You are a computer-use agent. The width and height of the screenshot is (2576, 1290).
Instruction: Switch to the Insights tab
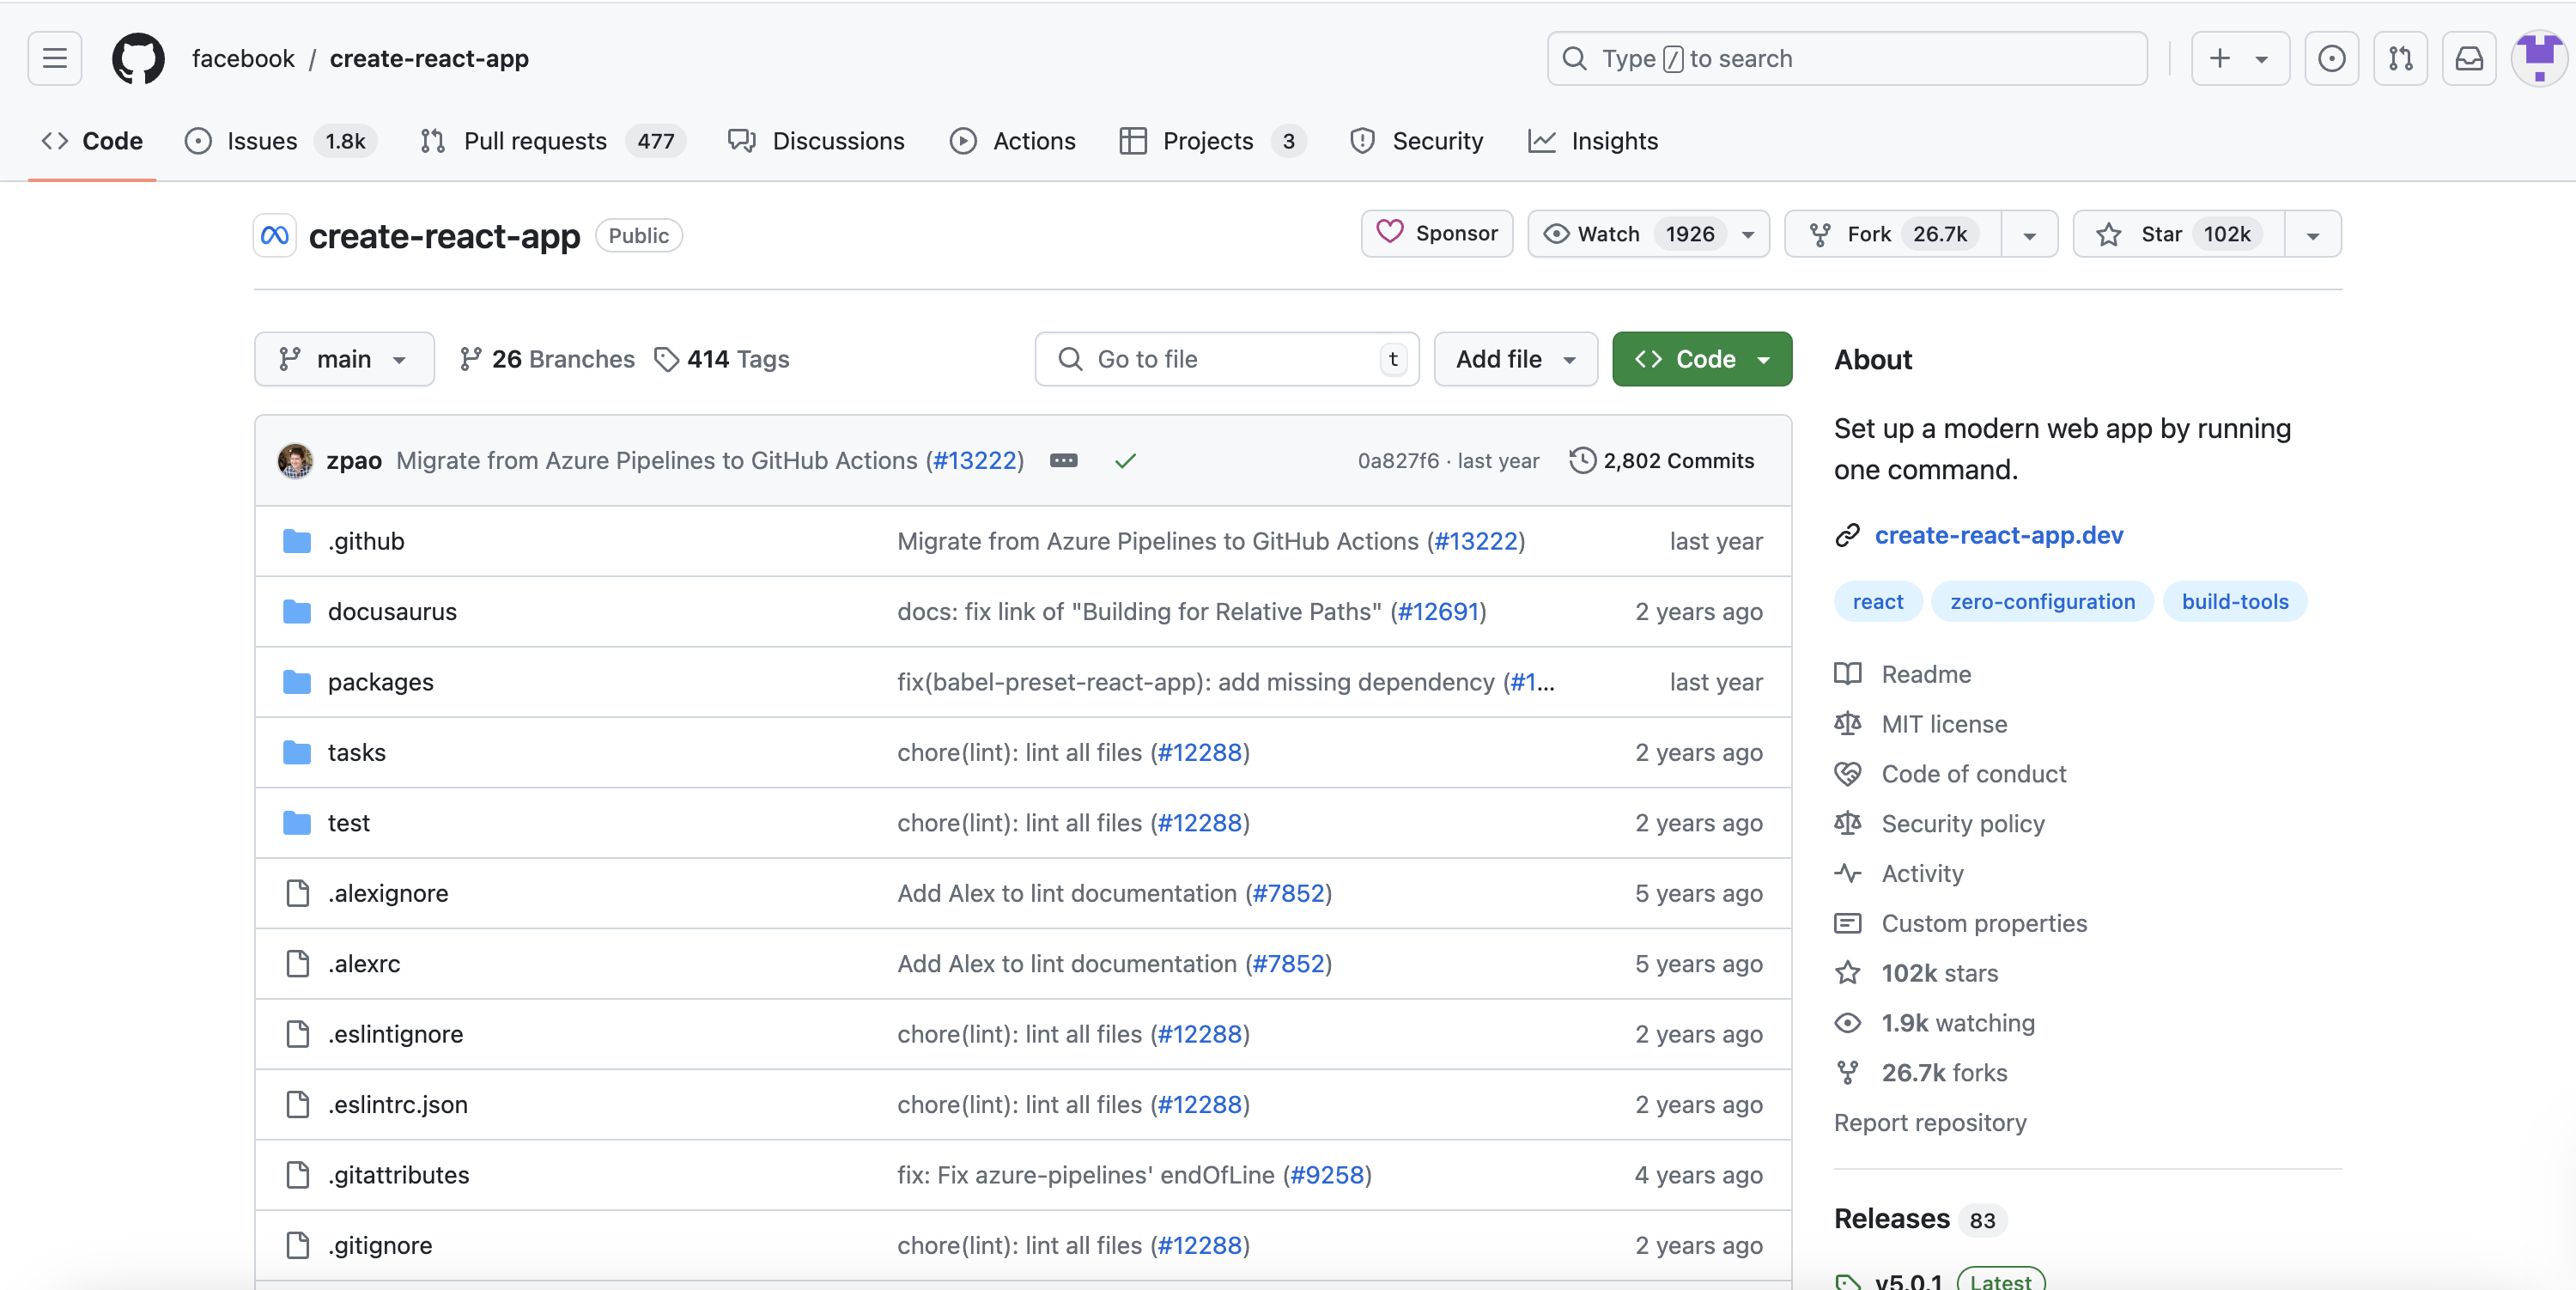click(x=1593, y=141)
